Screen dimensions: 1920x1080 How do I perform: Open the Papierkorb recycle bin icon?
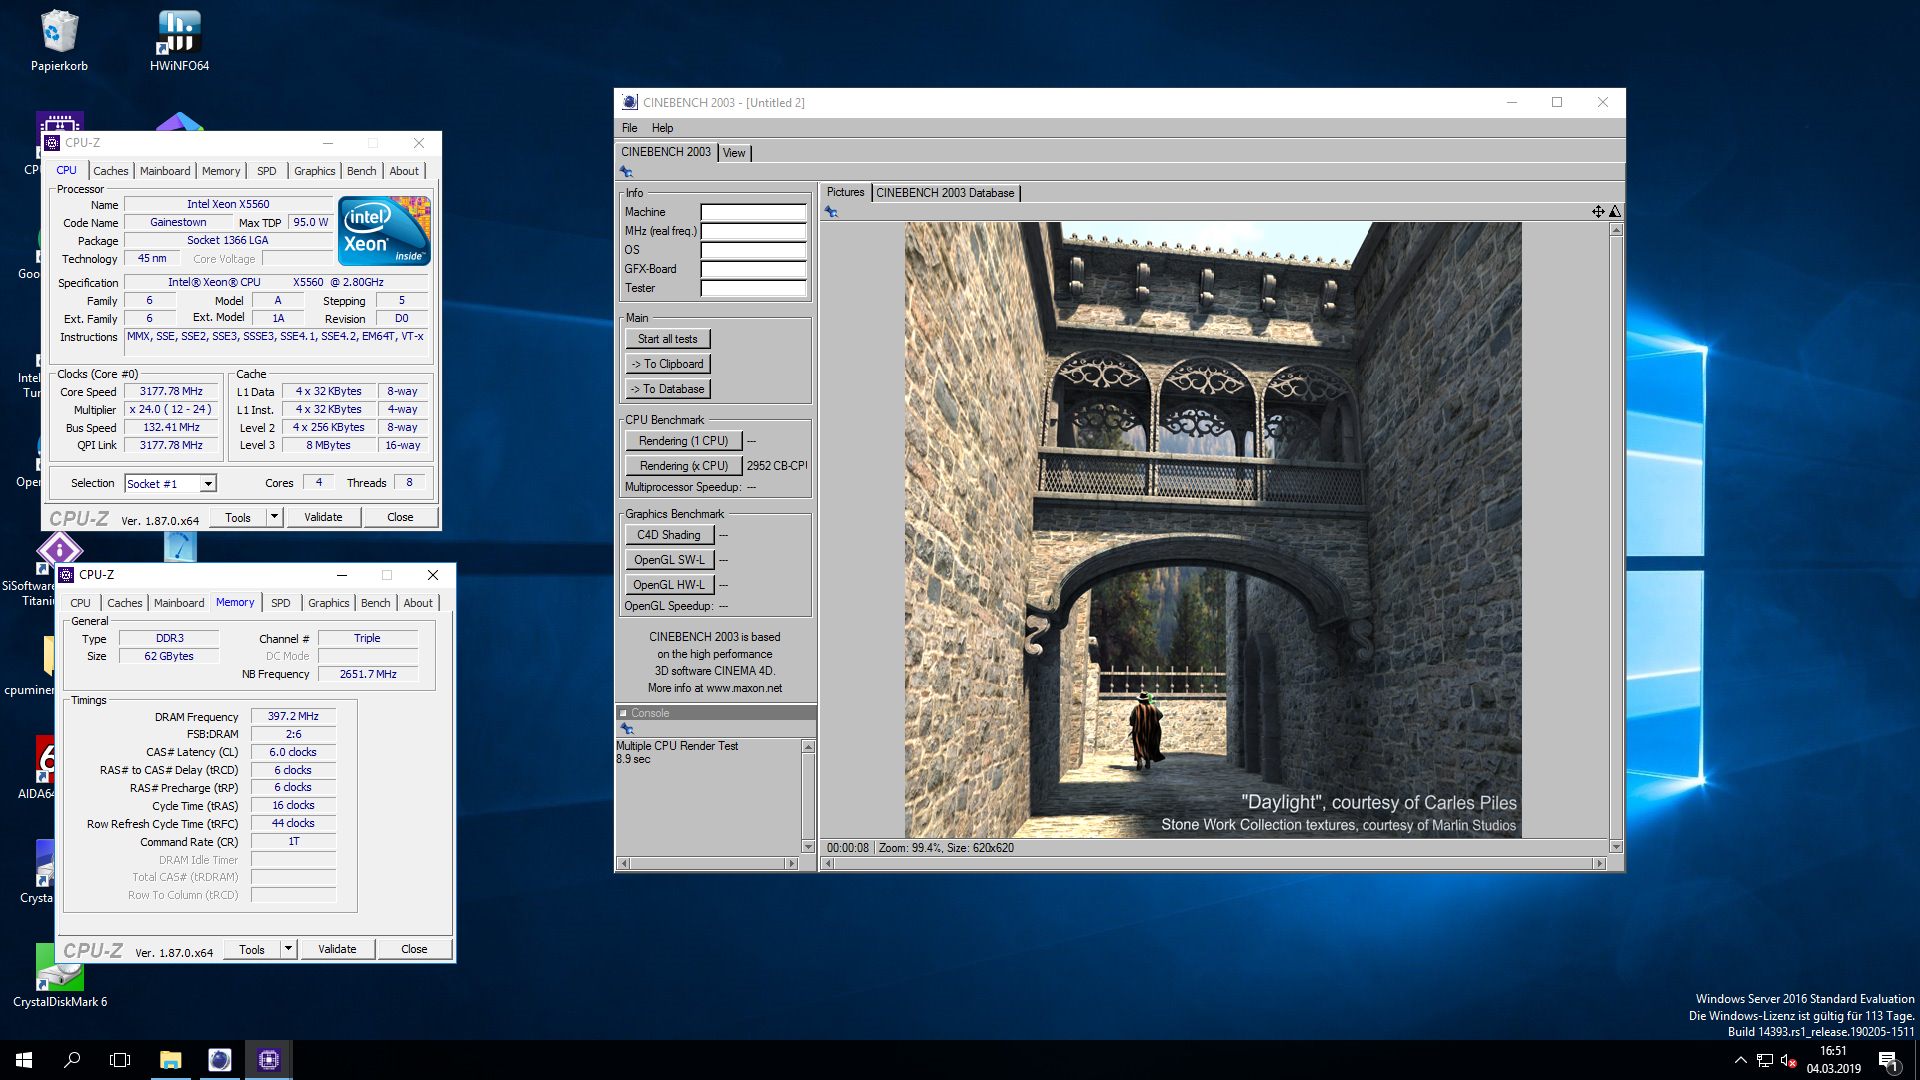[x=59, y=40]
